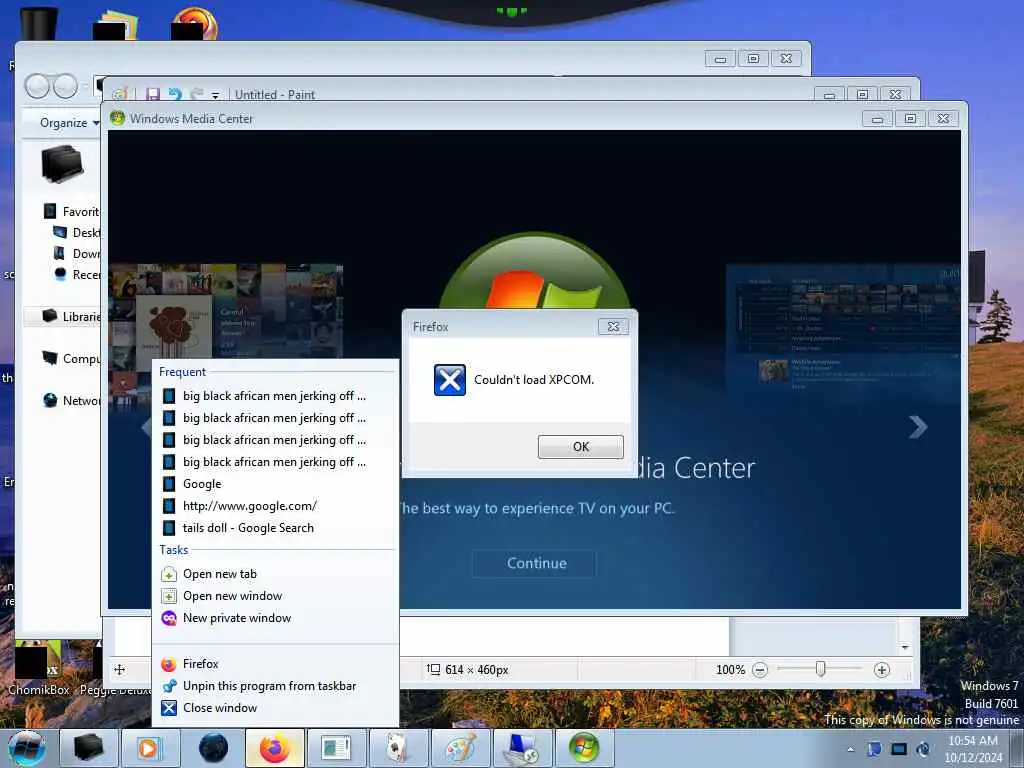Minimize the Paint window
This screenshot has height=768, width=1024.
pyautogui.click(x=829, y=95)
